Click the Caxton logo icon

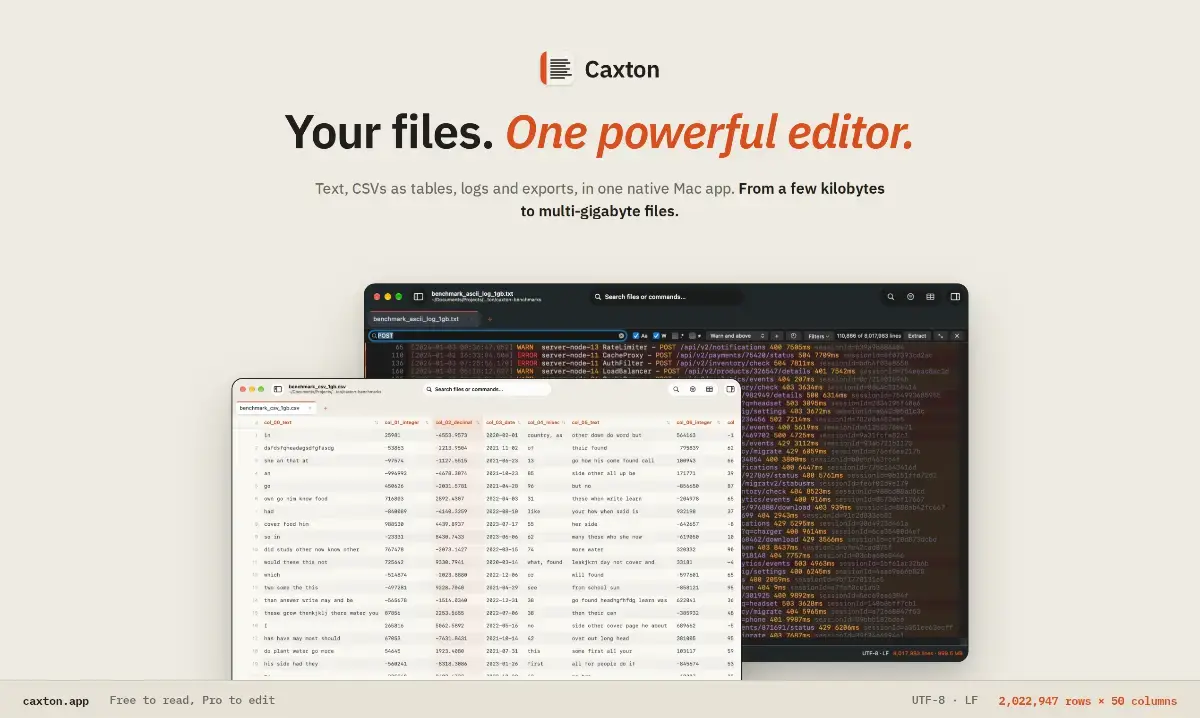coord(557,69)
